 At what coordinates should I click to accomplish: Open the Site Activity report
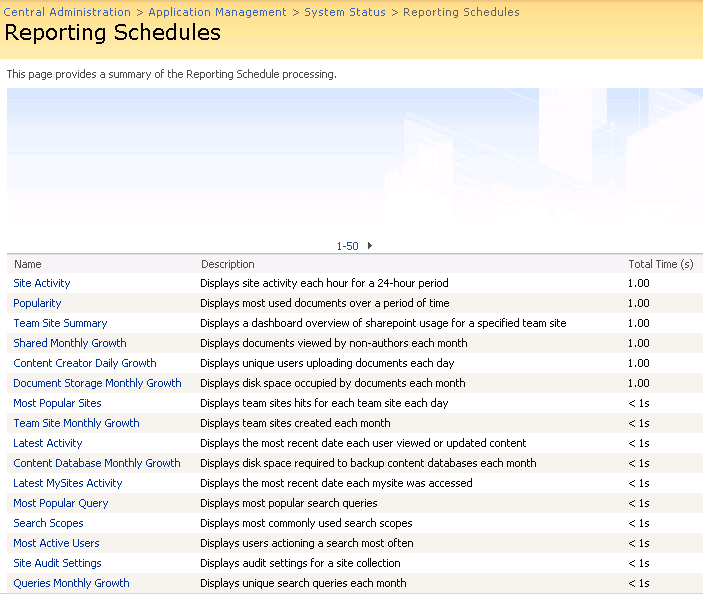pos(42,283)
